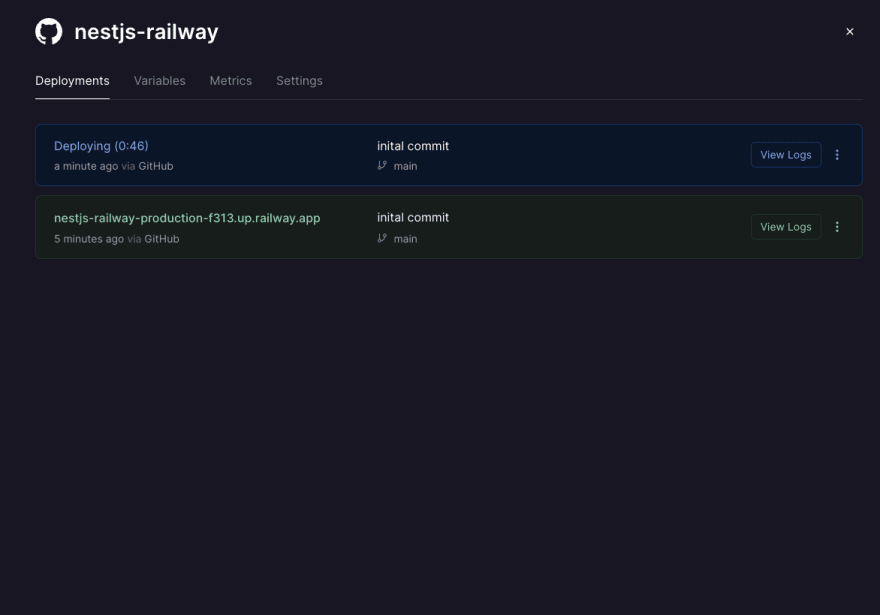Image resolution: width=880 pixels, height=615 pixels.
Task: Select the Deployments tab
Action: click(72, 81)
